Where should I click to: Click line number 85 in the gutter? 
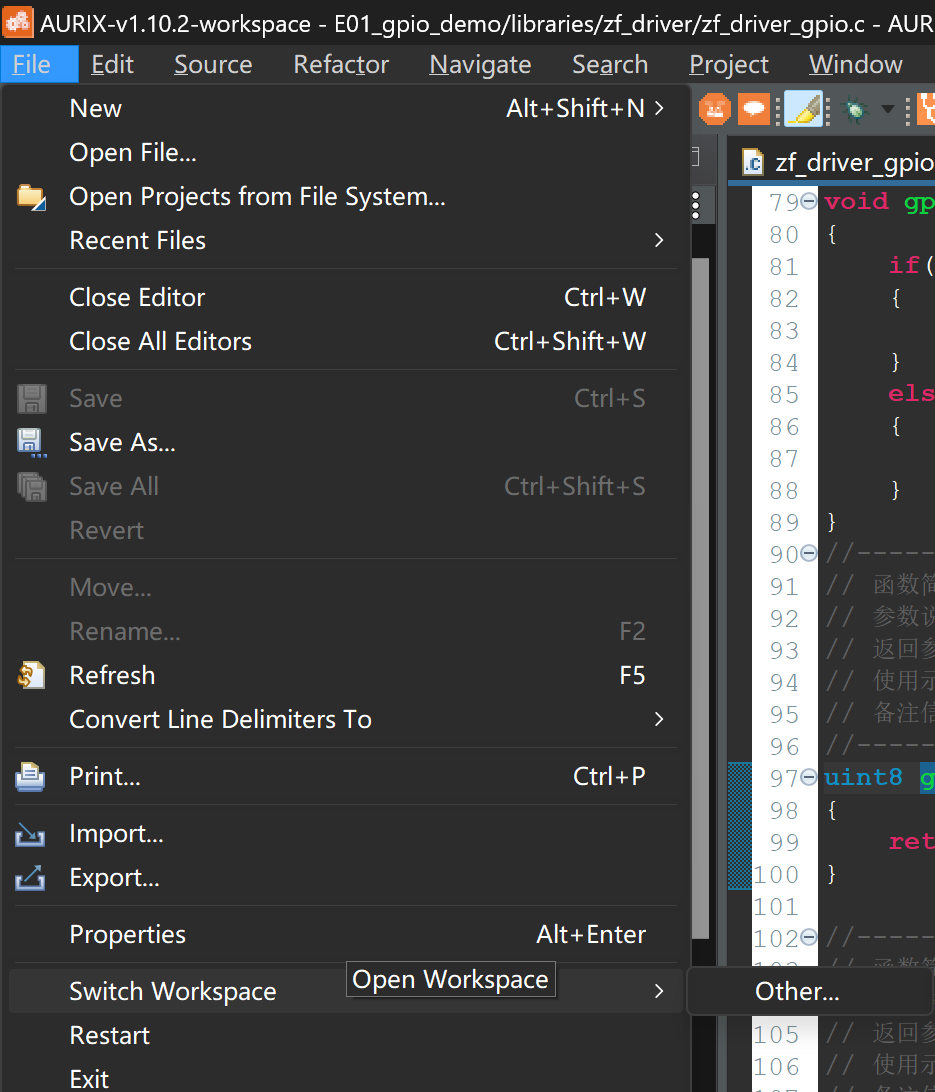click(784, 395)
